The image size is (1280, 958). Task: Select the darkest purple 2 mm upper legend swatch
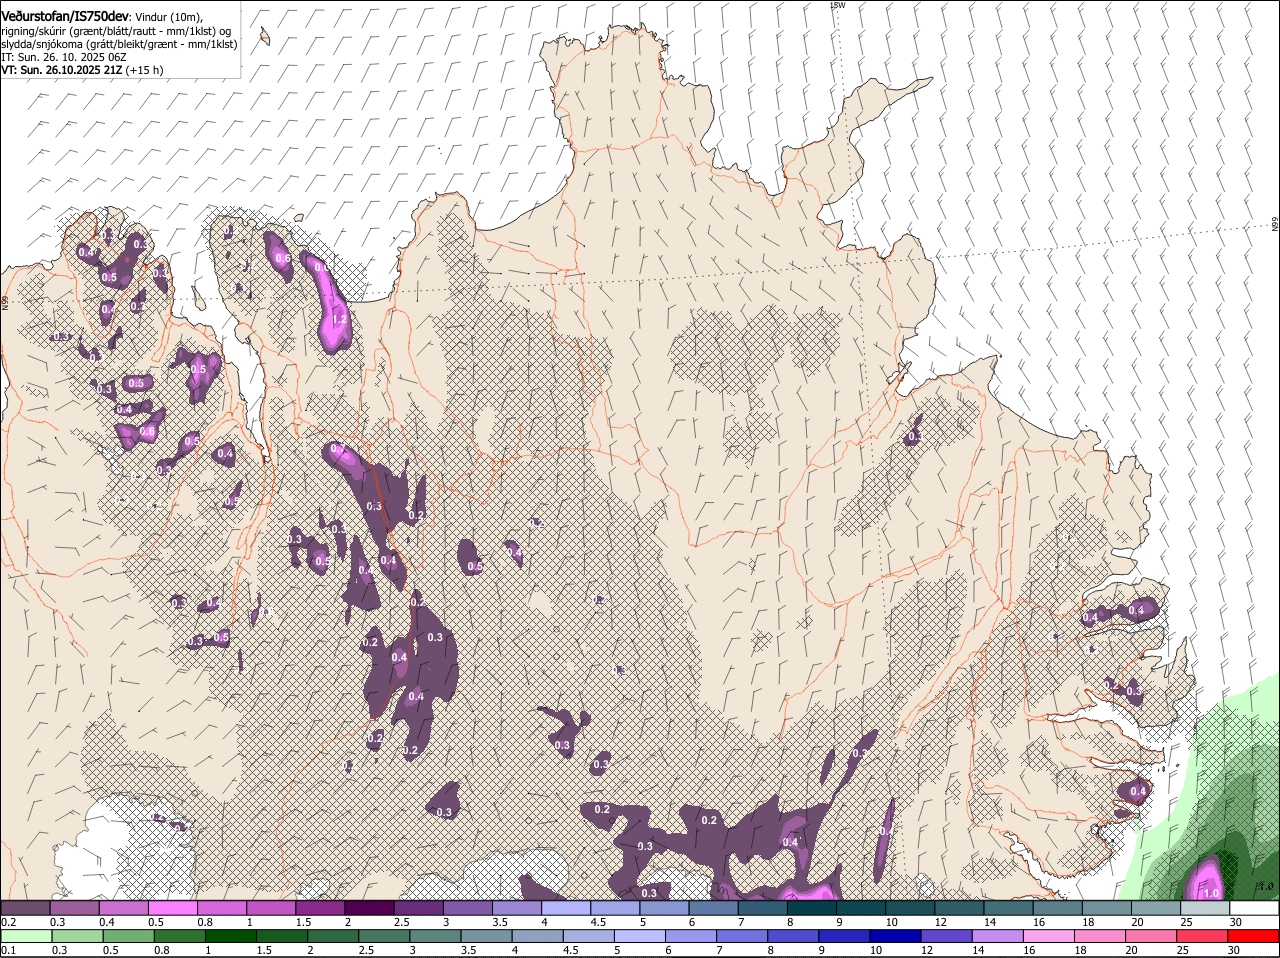coord(368,907)
